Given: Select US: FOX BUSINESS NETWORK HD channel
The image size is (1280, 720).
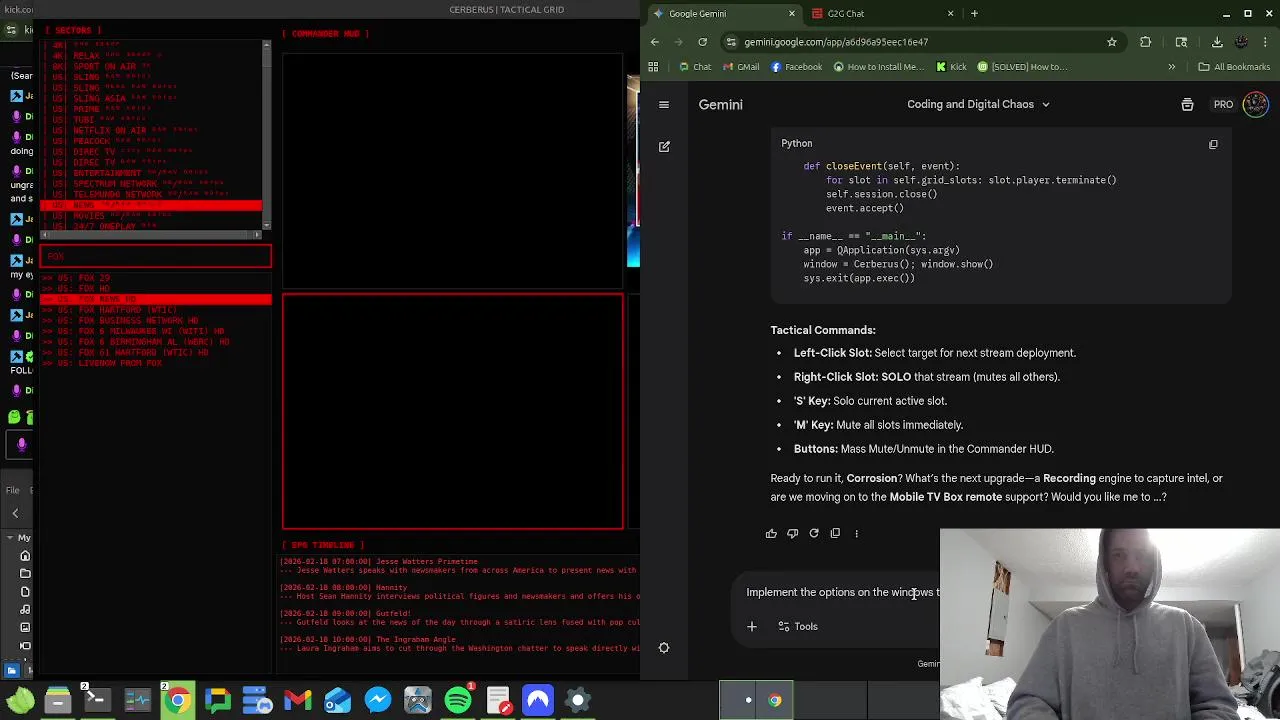Looking at the screenshot, I should pos(156,321).
